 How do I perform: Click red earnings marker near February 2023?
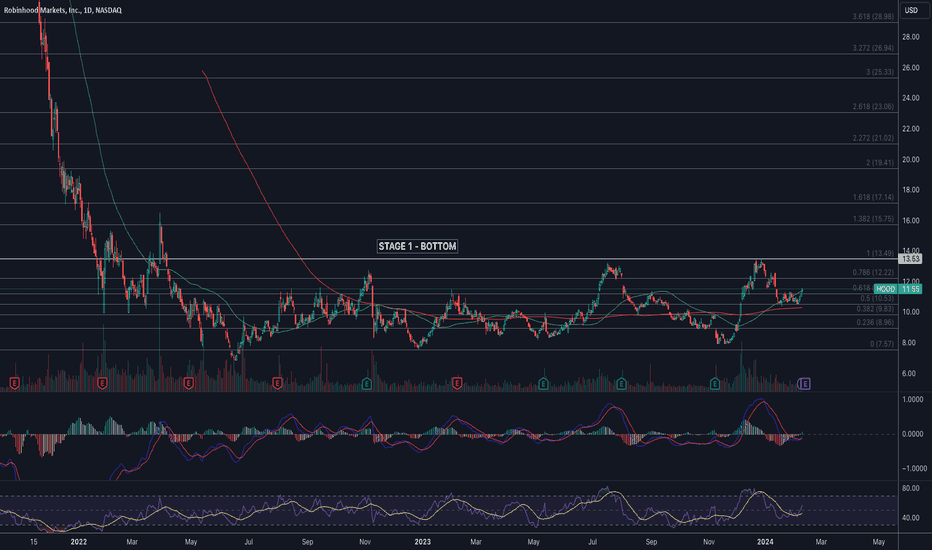click(456, 384)
